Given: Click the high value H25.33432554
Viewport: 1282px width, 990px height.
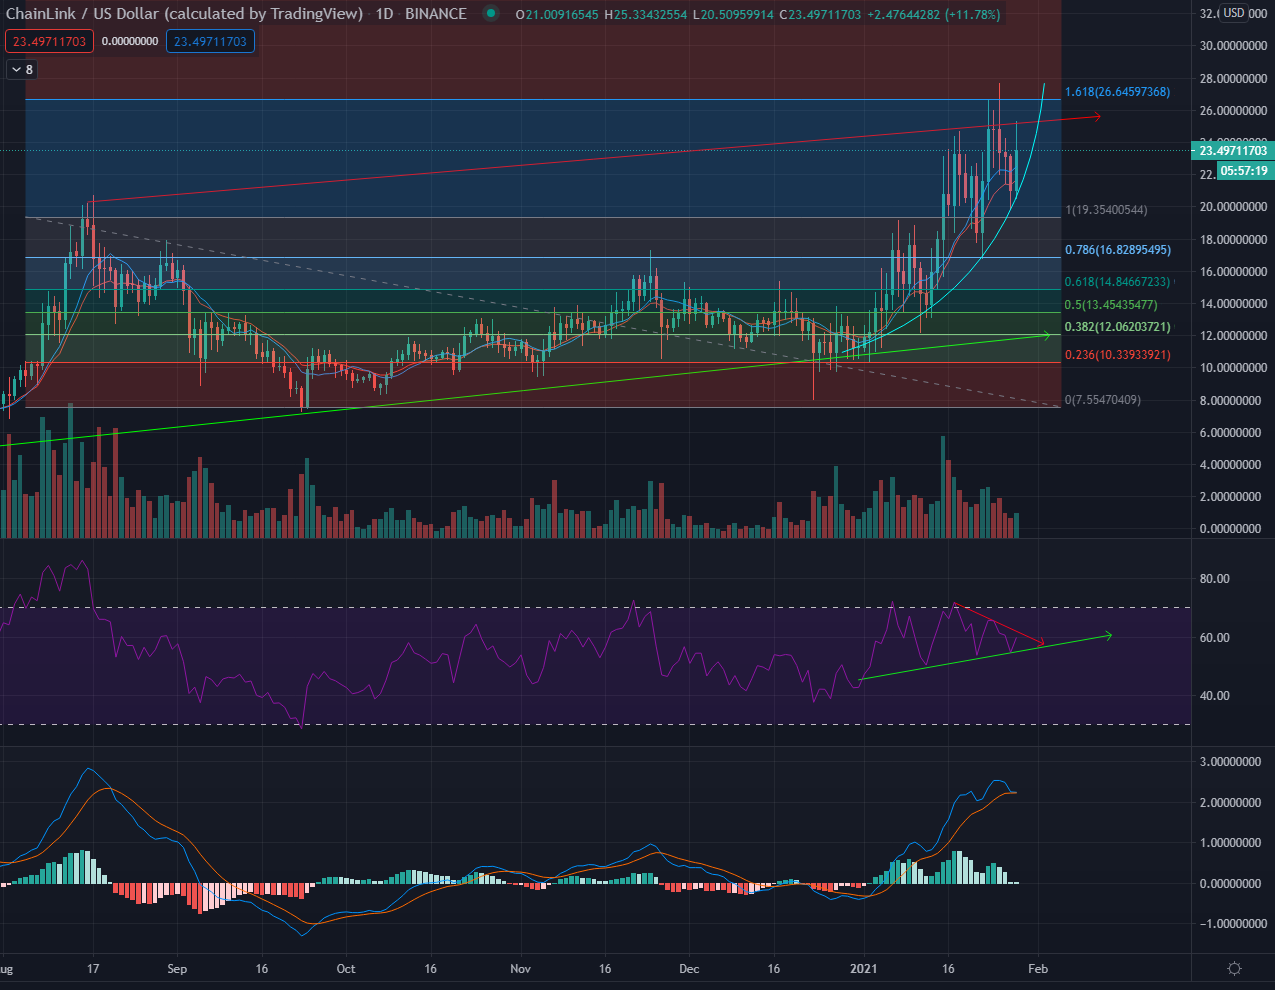Looking at the screenshot, I should tap(645, 15).
